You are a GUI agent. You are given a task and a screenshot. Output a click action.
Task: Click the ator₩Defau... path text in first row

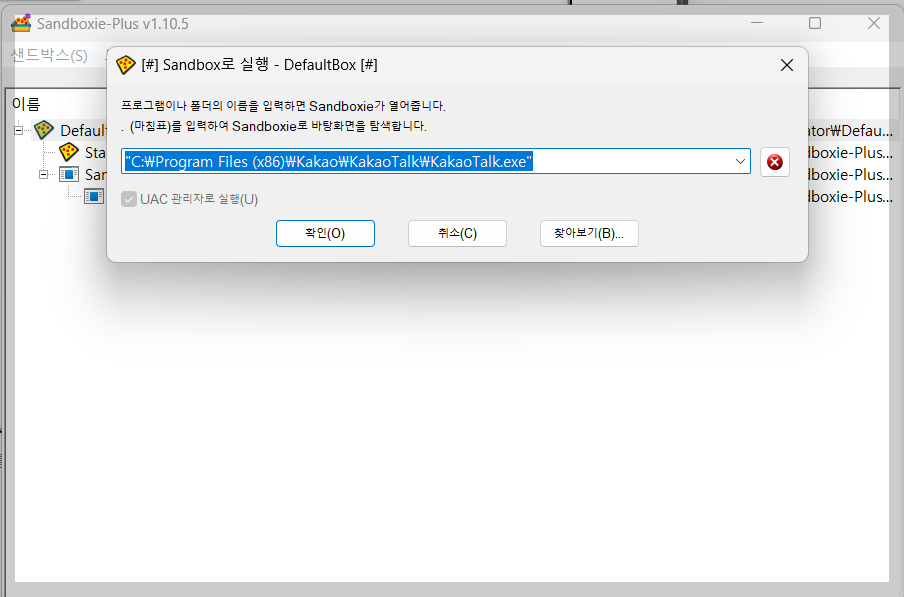point(850,131)
